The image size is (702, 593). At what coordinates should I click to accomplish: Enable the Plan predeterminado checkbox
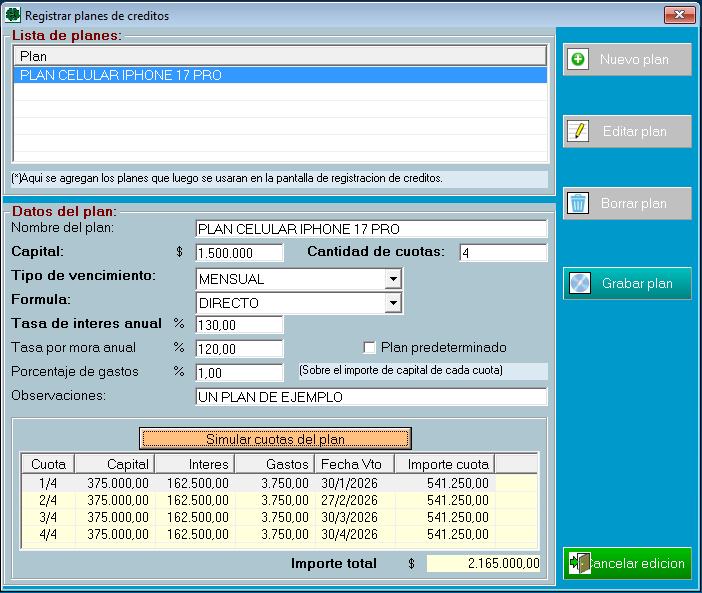370,348
